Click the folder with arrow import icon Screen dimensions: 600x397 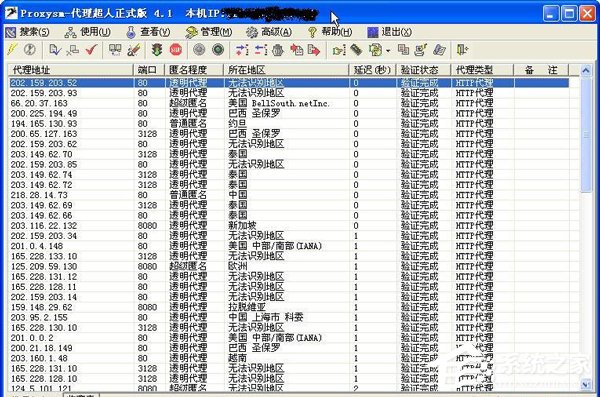point(339,50)
